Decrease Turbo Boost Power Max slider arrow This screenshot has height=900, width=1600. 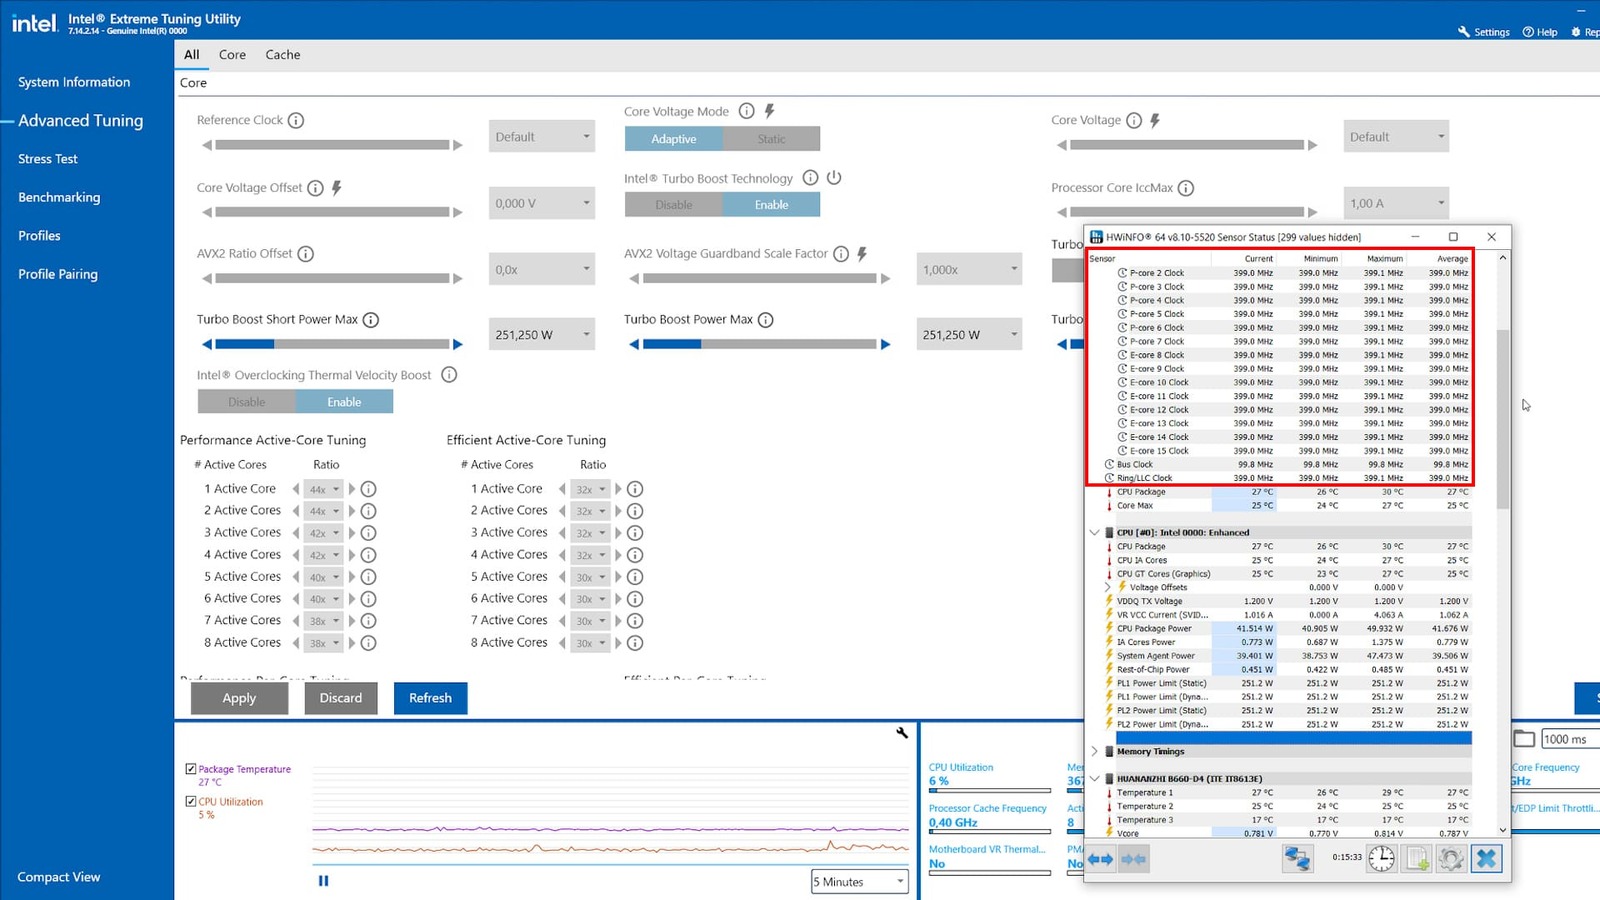point(634,344)
